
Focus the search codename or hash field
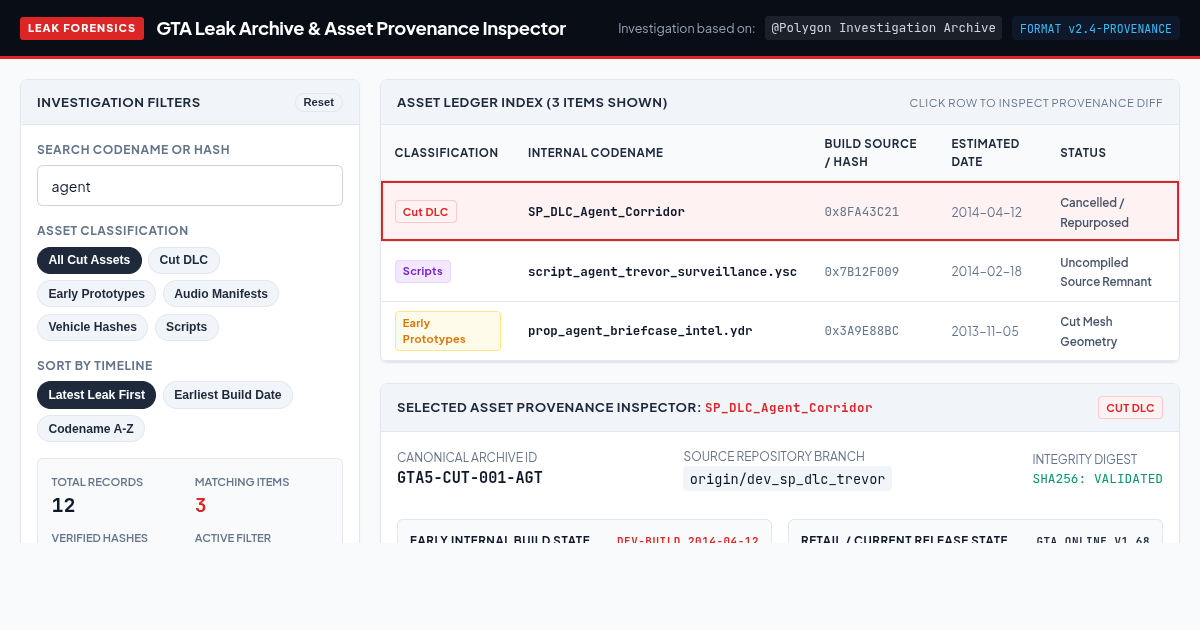190,186
